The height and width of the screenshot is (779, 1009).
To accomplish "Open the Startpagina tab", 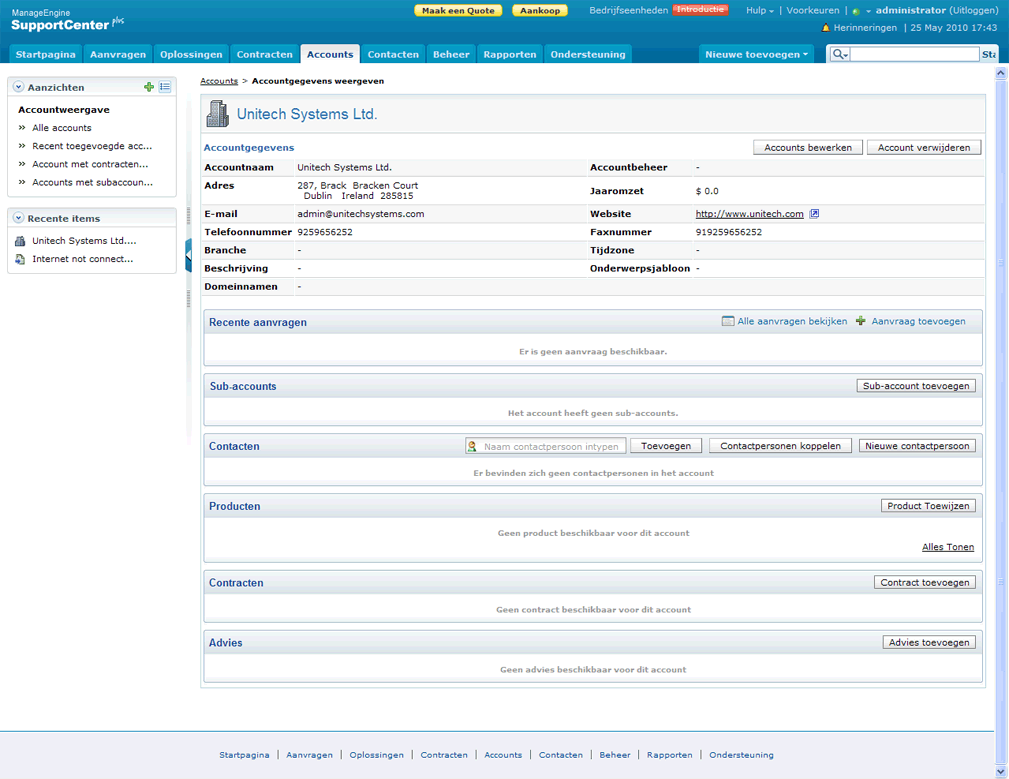I will point(46,54).
